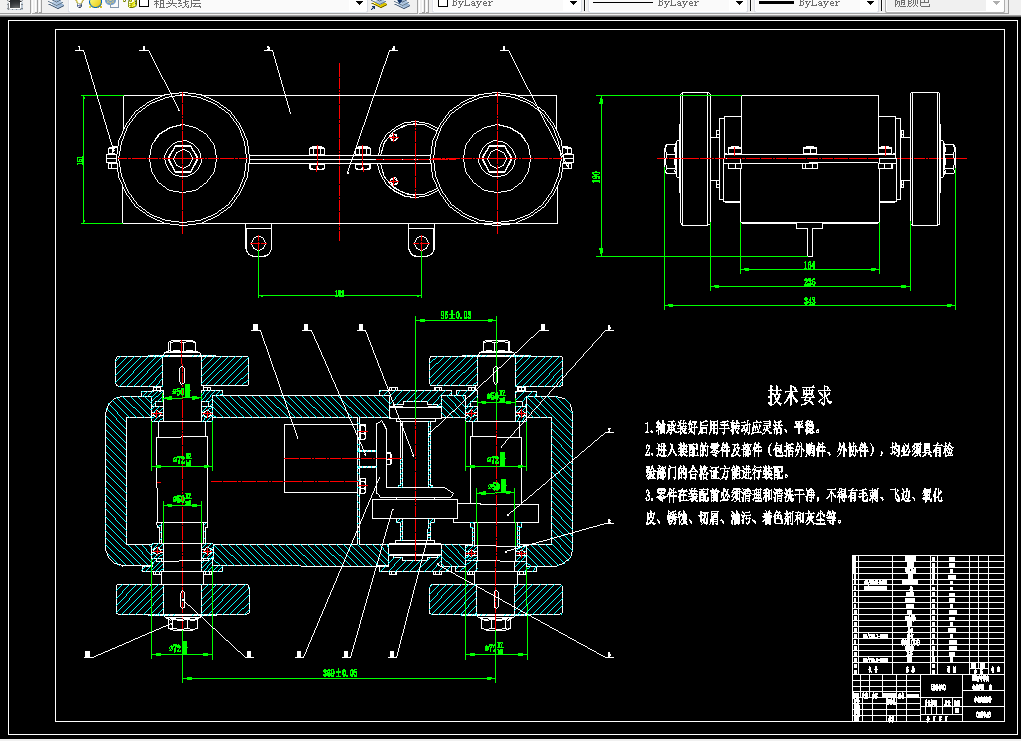Screen dimensions: 1021x741
Task: Expand the ByLayer linetype dropdown
Action: click(739, 4)
